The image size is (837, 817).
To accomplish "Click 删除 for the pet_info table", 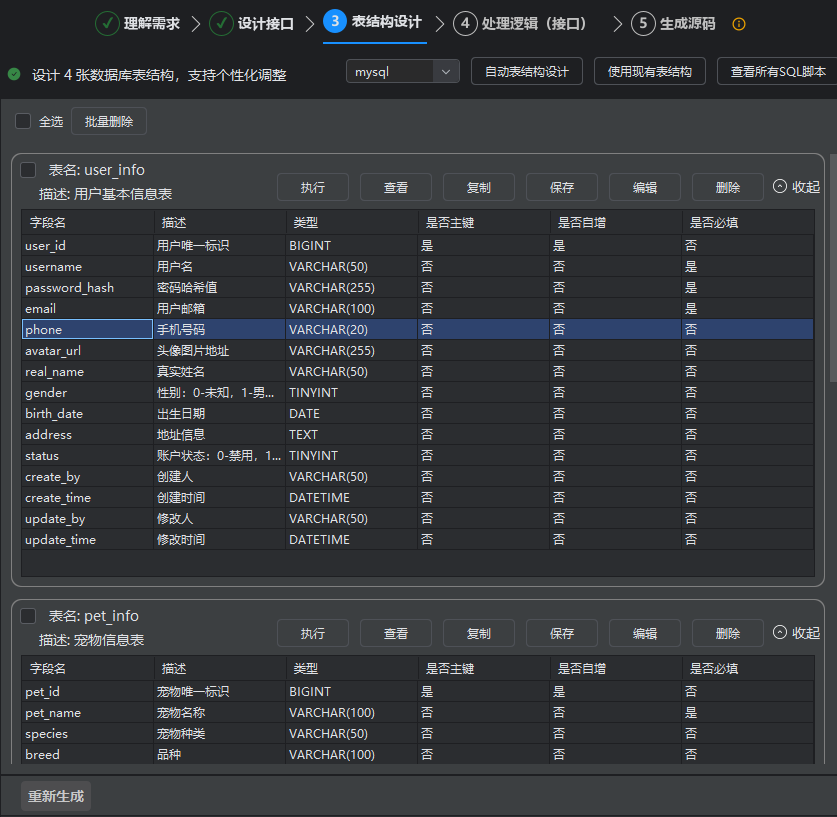I will [x=728, y=633].
